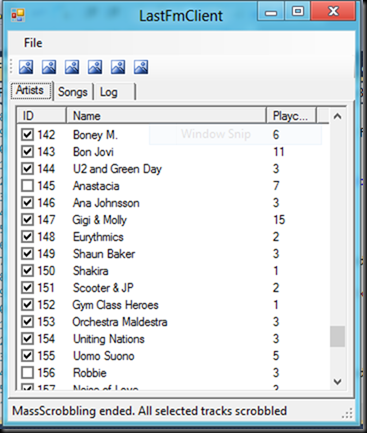The height and width of the screenshot is (433, 367).
Task: Select the artist name Uomo Suono
Action: [x=104, y=356]
